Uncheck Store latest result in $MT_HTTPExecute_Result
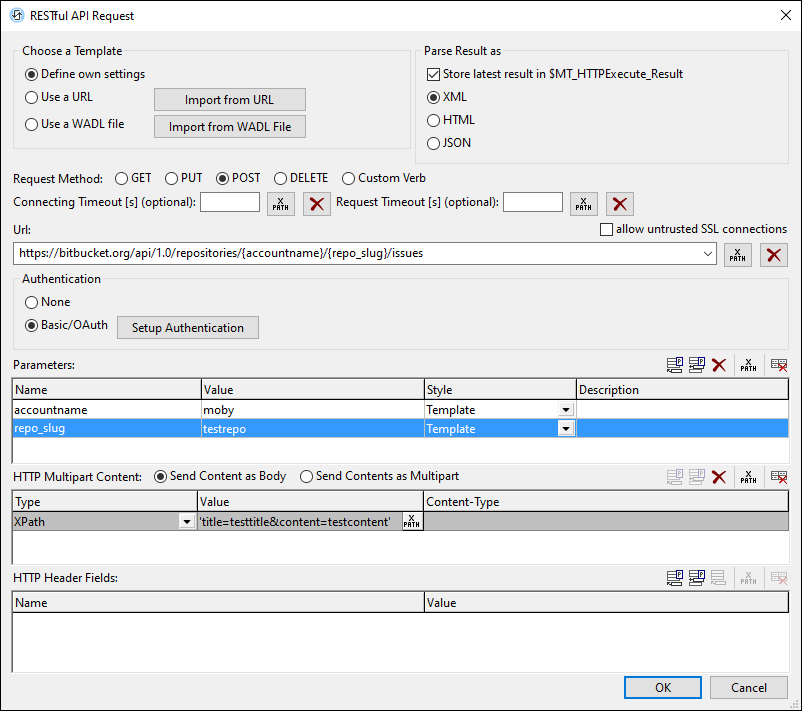Viewport: 802px width, 711px height. coord(433,74)
